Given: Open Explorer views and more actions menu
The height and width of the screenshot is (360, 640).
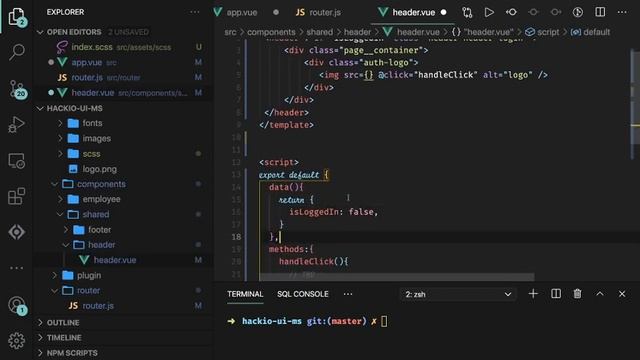Looking at the screenshot, I should [195, 12].
